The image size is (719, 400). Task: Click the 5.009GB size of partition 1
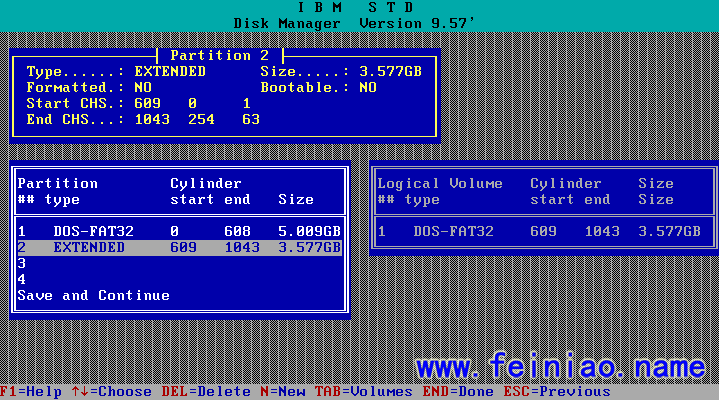pyautogui.click(x=310, y=231)
